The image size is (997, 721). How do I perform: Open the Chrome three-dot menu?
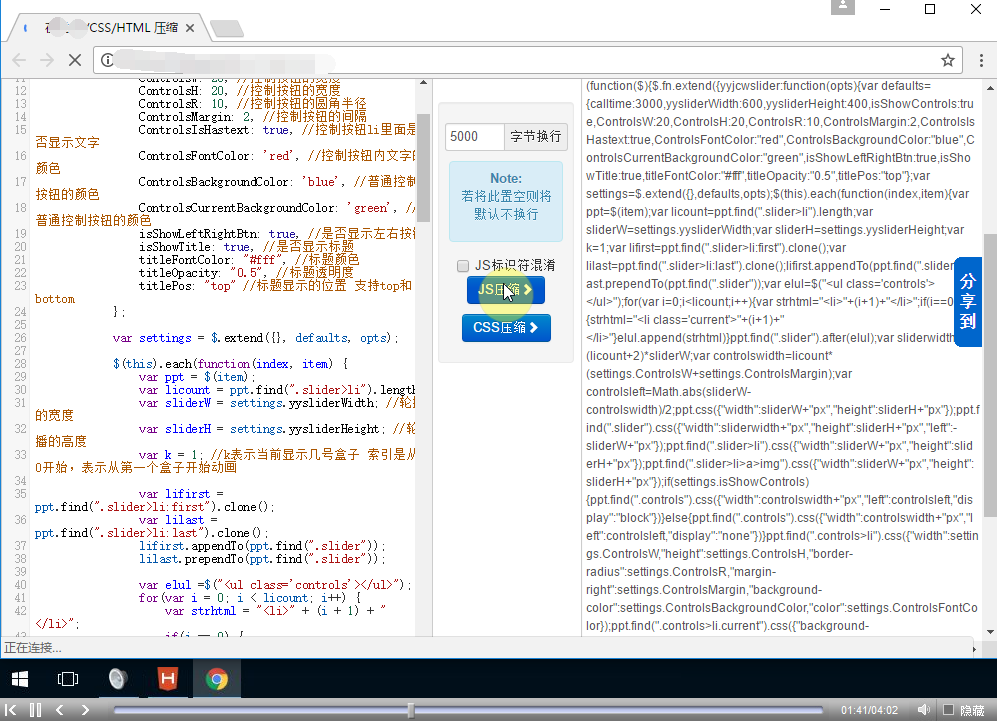click(x=979, y=60)
